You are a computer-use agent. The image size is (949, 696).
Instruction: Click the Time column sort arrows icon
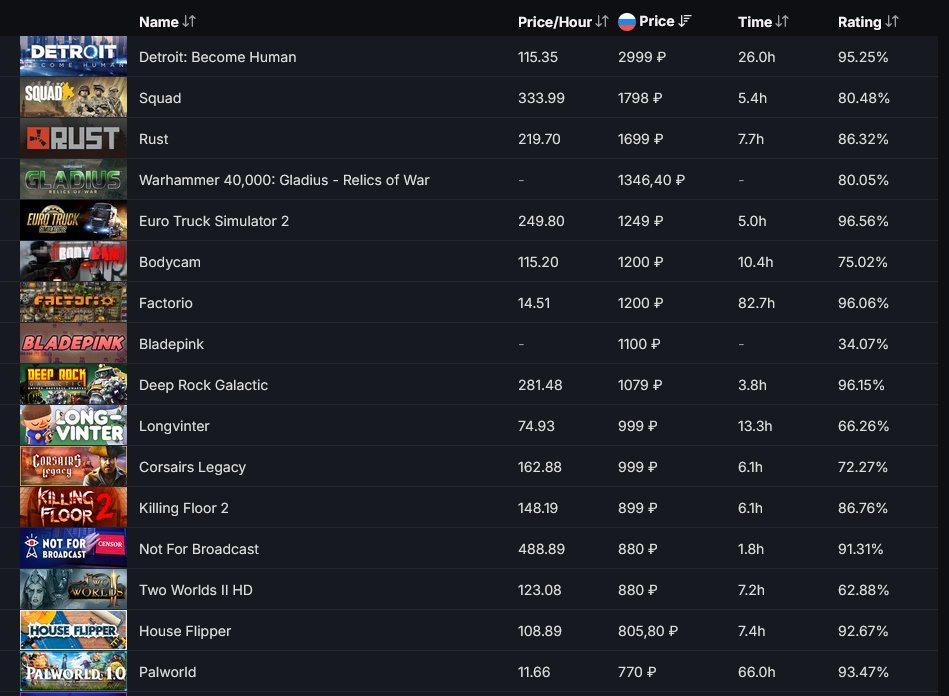click(x=782, y=22)
